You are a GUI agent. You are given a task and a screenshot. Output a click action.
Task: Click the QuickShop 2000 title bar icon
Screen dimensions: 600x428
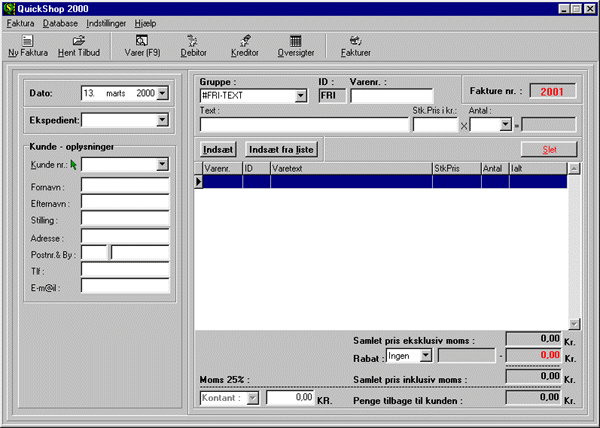tap(9, 8)
